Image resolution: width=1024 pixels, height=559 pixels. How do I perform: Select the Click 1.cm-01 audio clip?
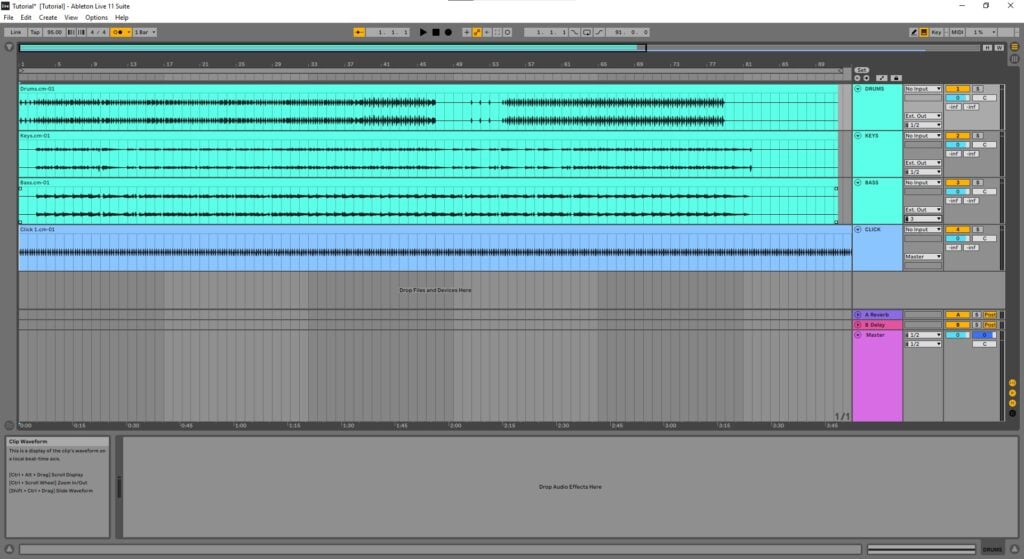click(435, 248)
